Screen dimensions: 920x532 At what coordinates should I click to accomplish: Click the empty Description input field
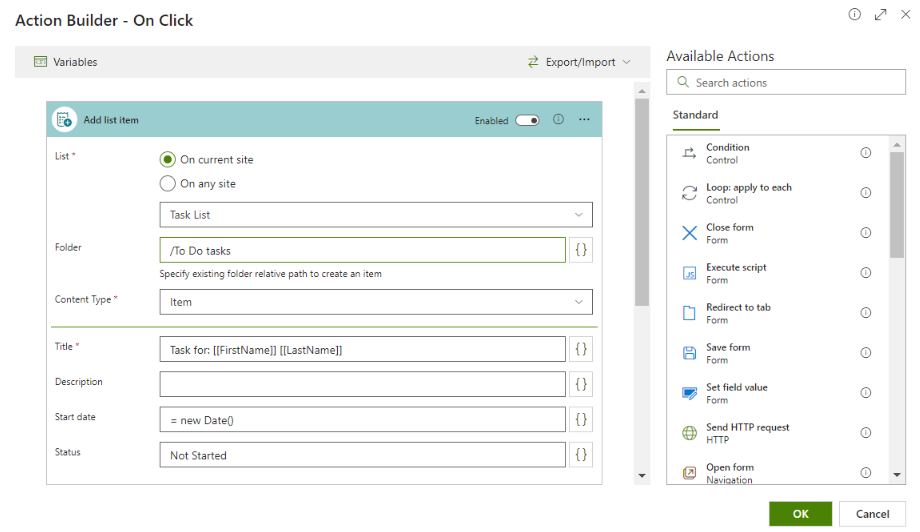pos(363,384)
